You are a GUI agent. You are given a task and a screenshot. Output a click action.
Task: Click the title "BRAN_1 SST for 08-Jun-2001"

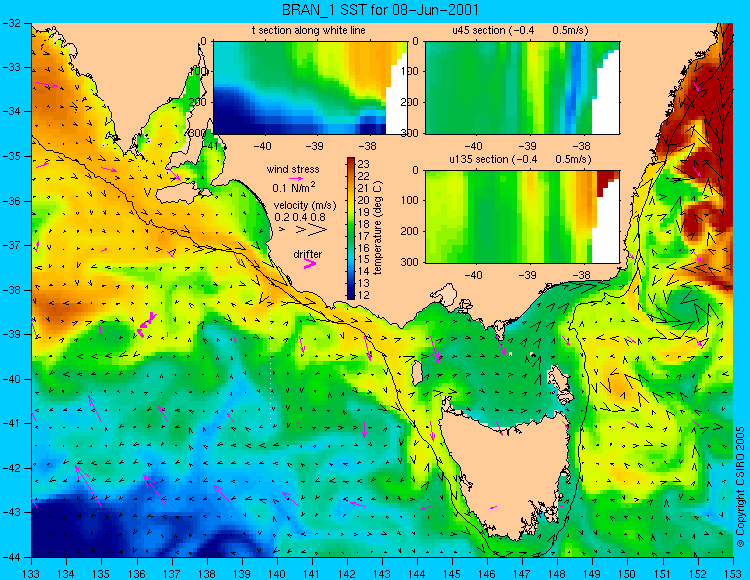379,10
